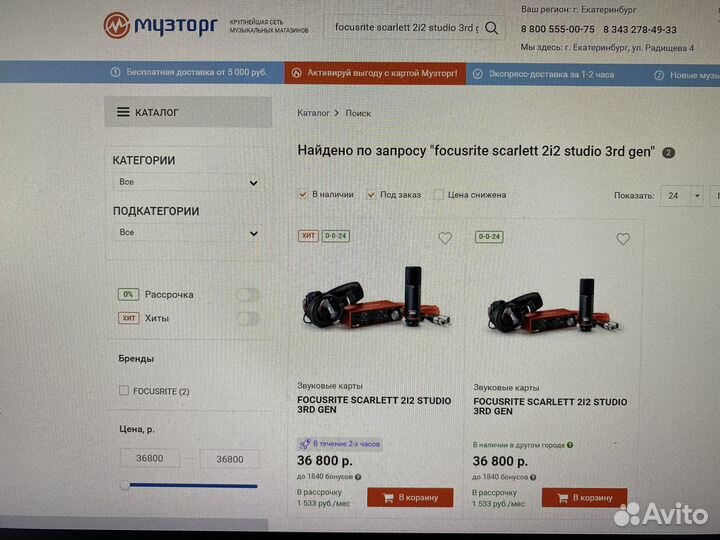Uncheck the 'В наличии' checkbox
720x540 pixels.
point(303,195)
